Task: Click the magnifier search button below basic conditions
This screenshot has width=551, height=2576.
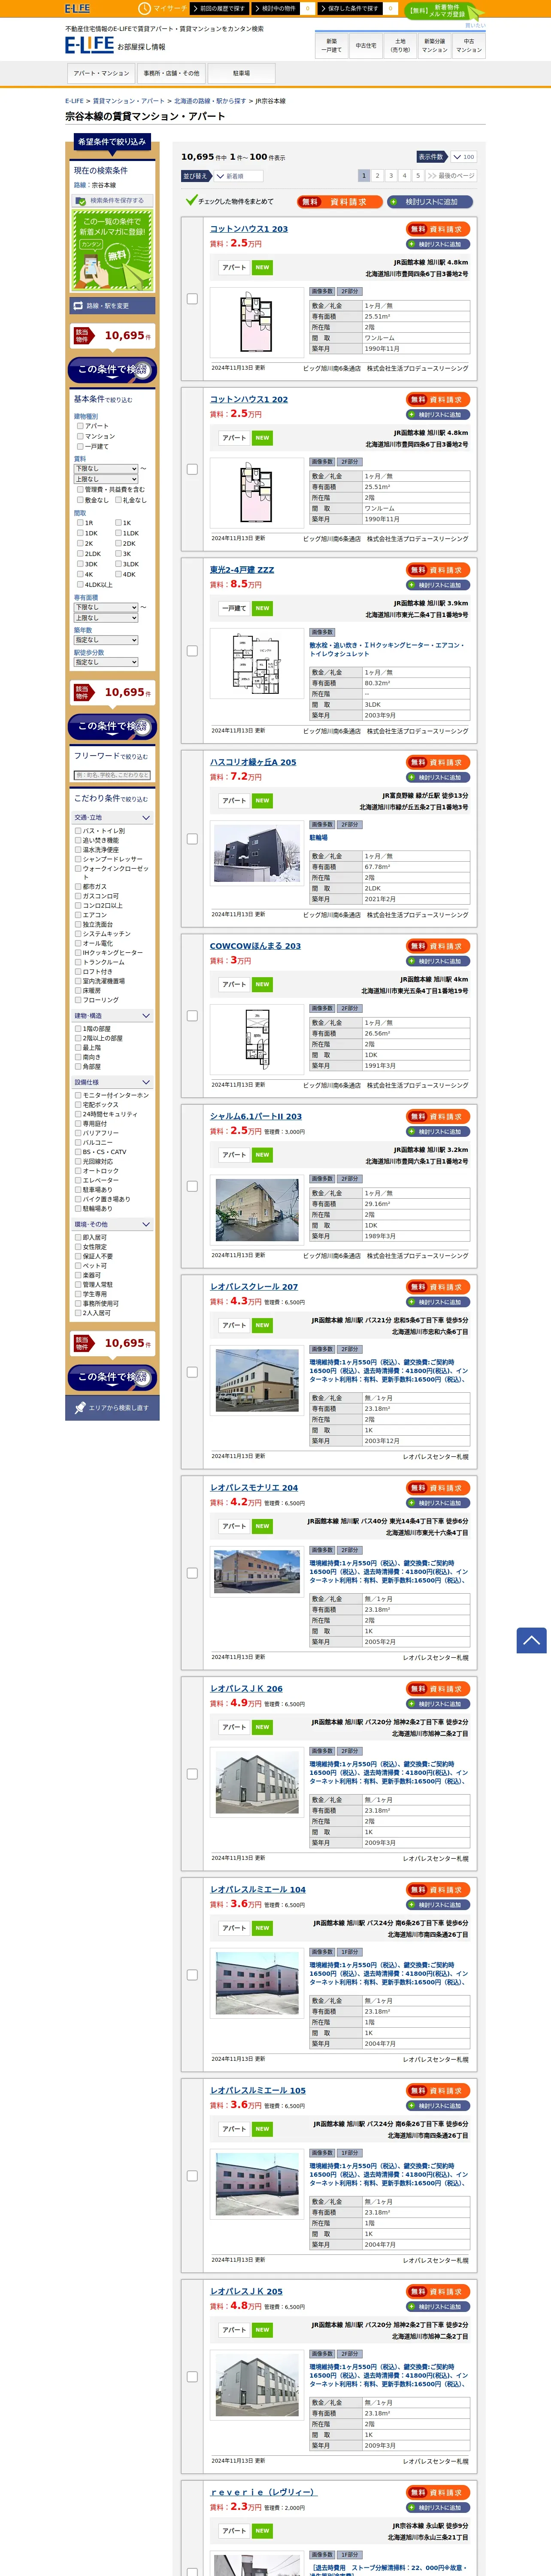Action: point(112,726)
